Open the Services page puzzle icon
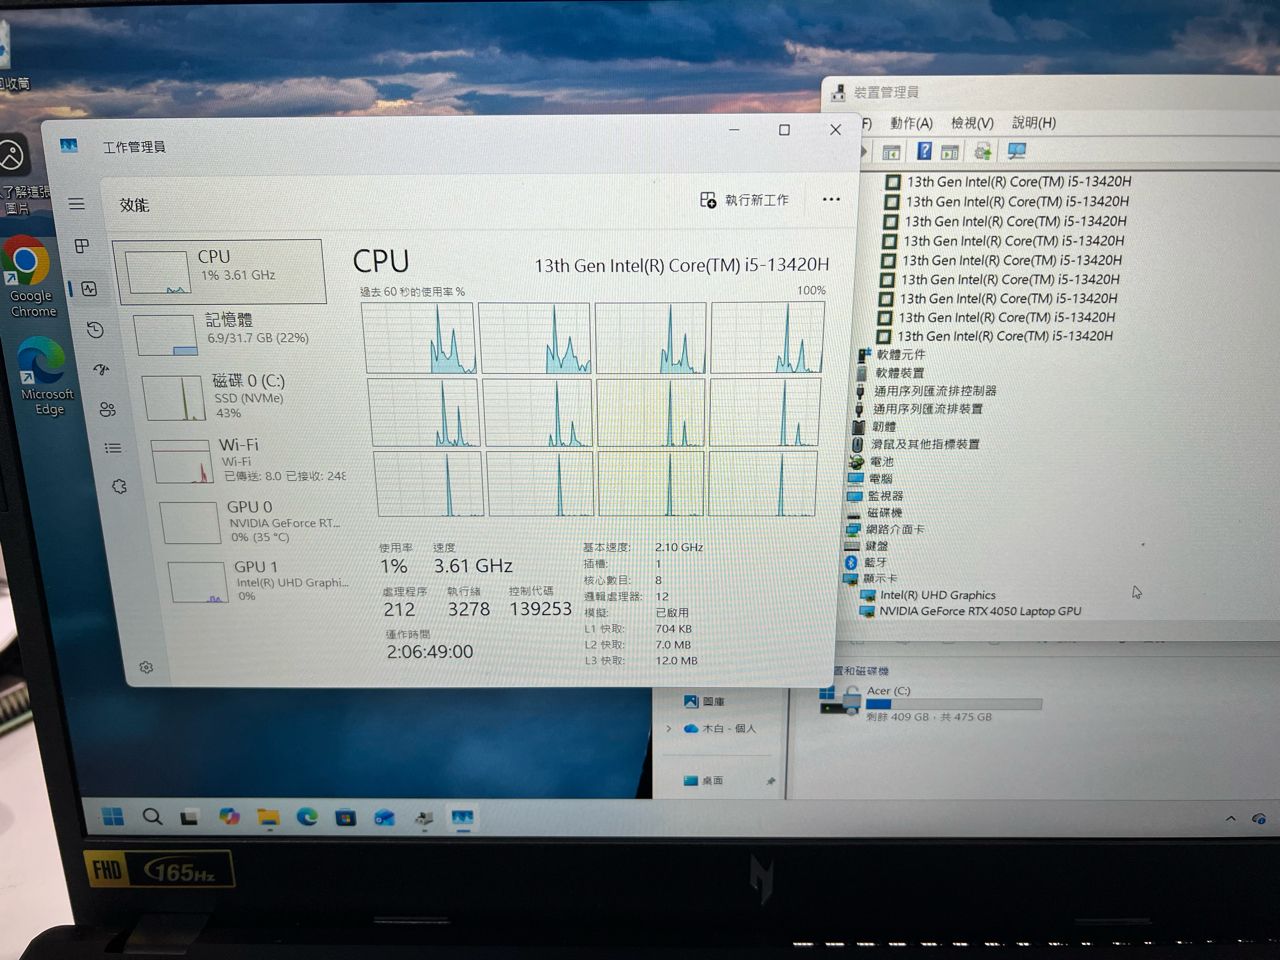The width and height of the screenshot is (1280, 960). 119,487
